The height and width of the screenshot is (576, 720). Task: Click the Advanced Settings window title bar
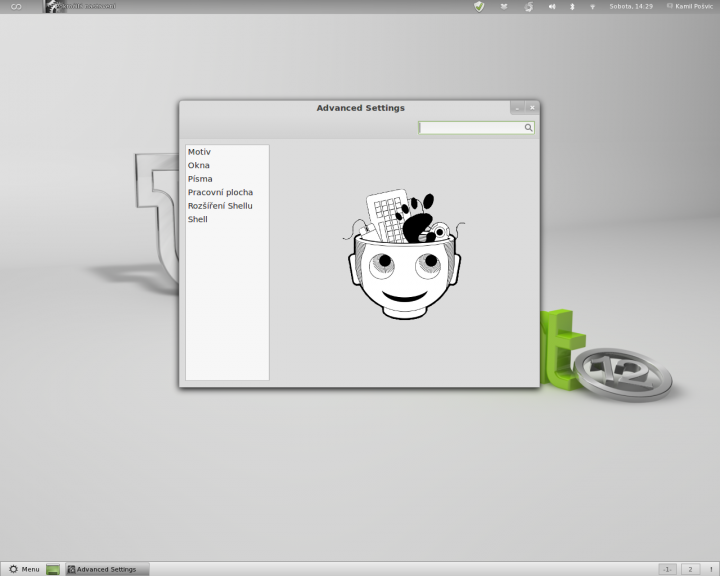click(x=360, y=108)
